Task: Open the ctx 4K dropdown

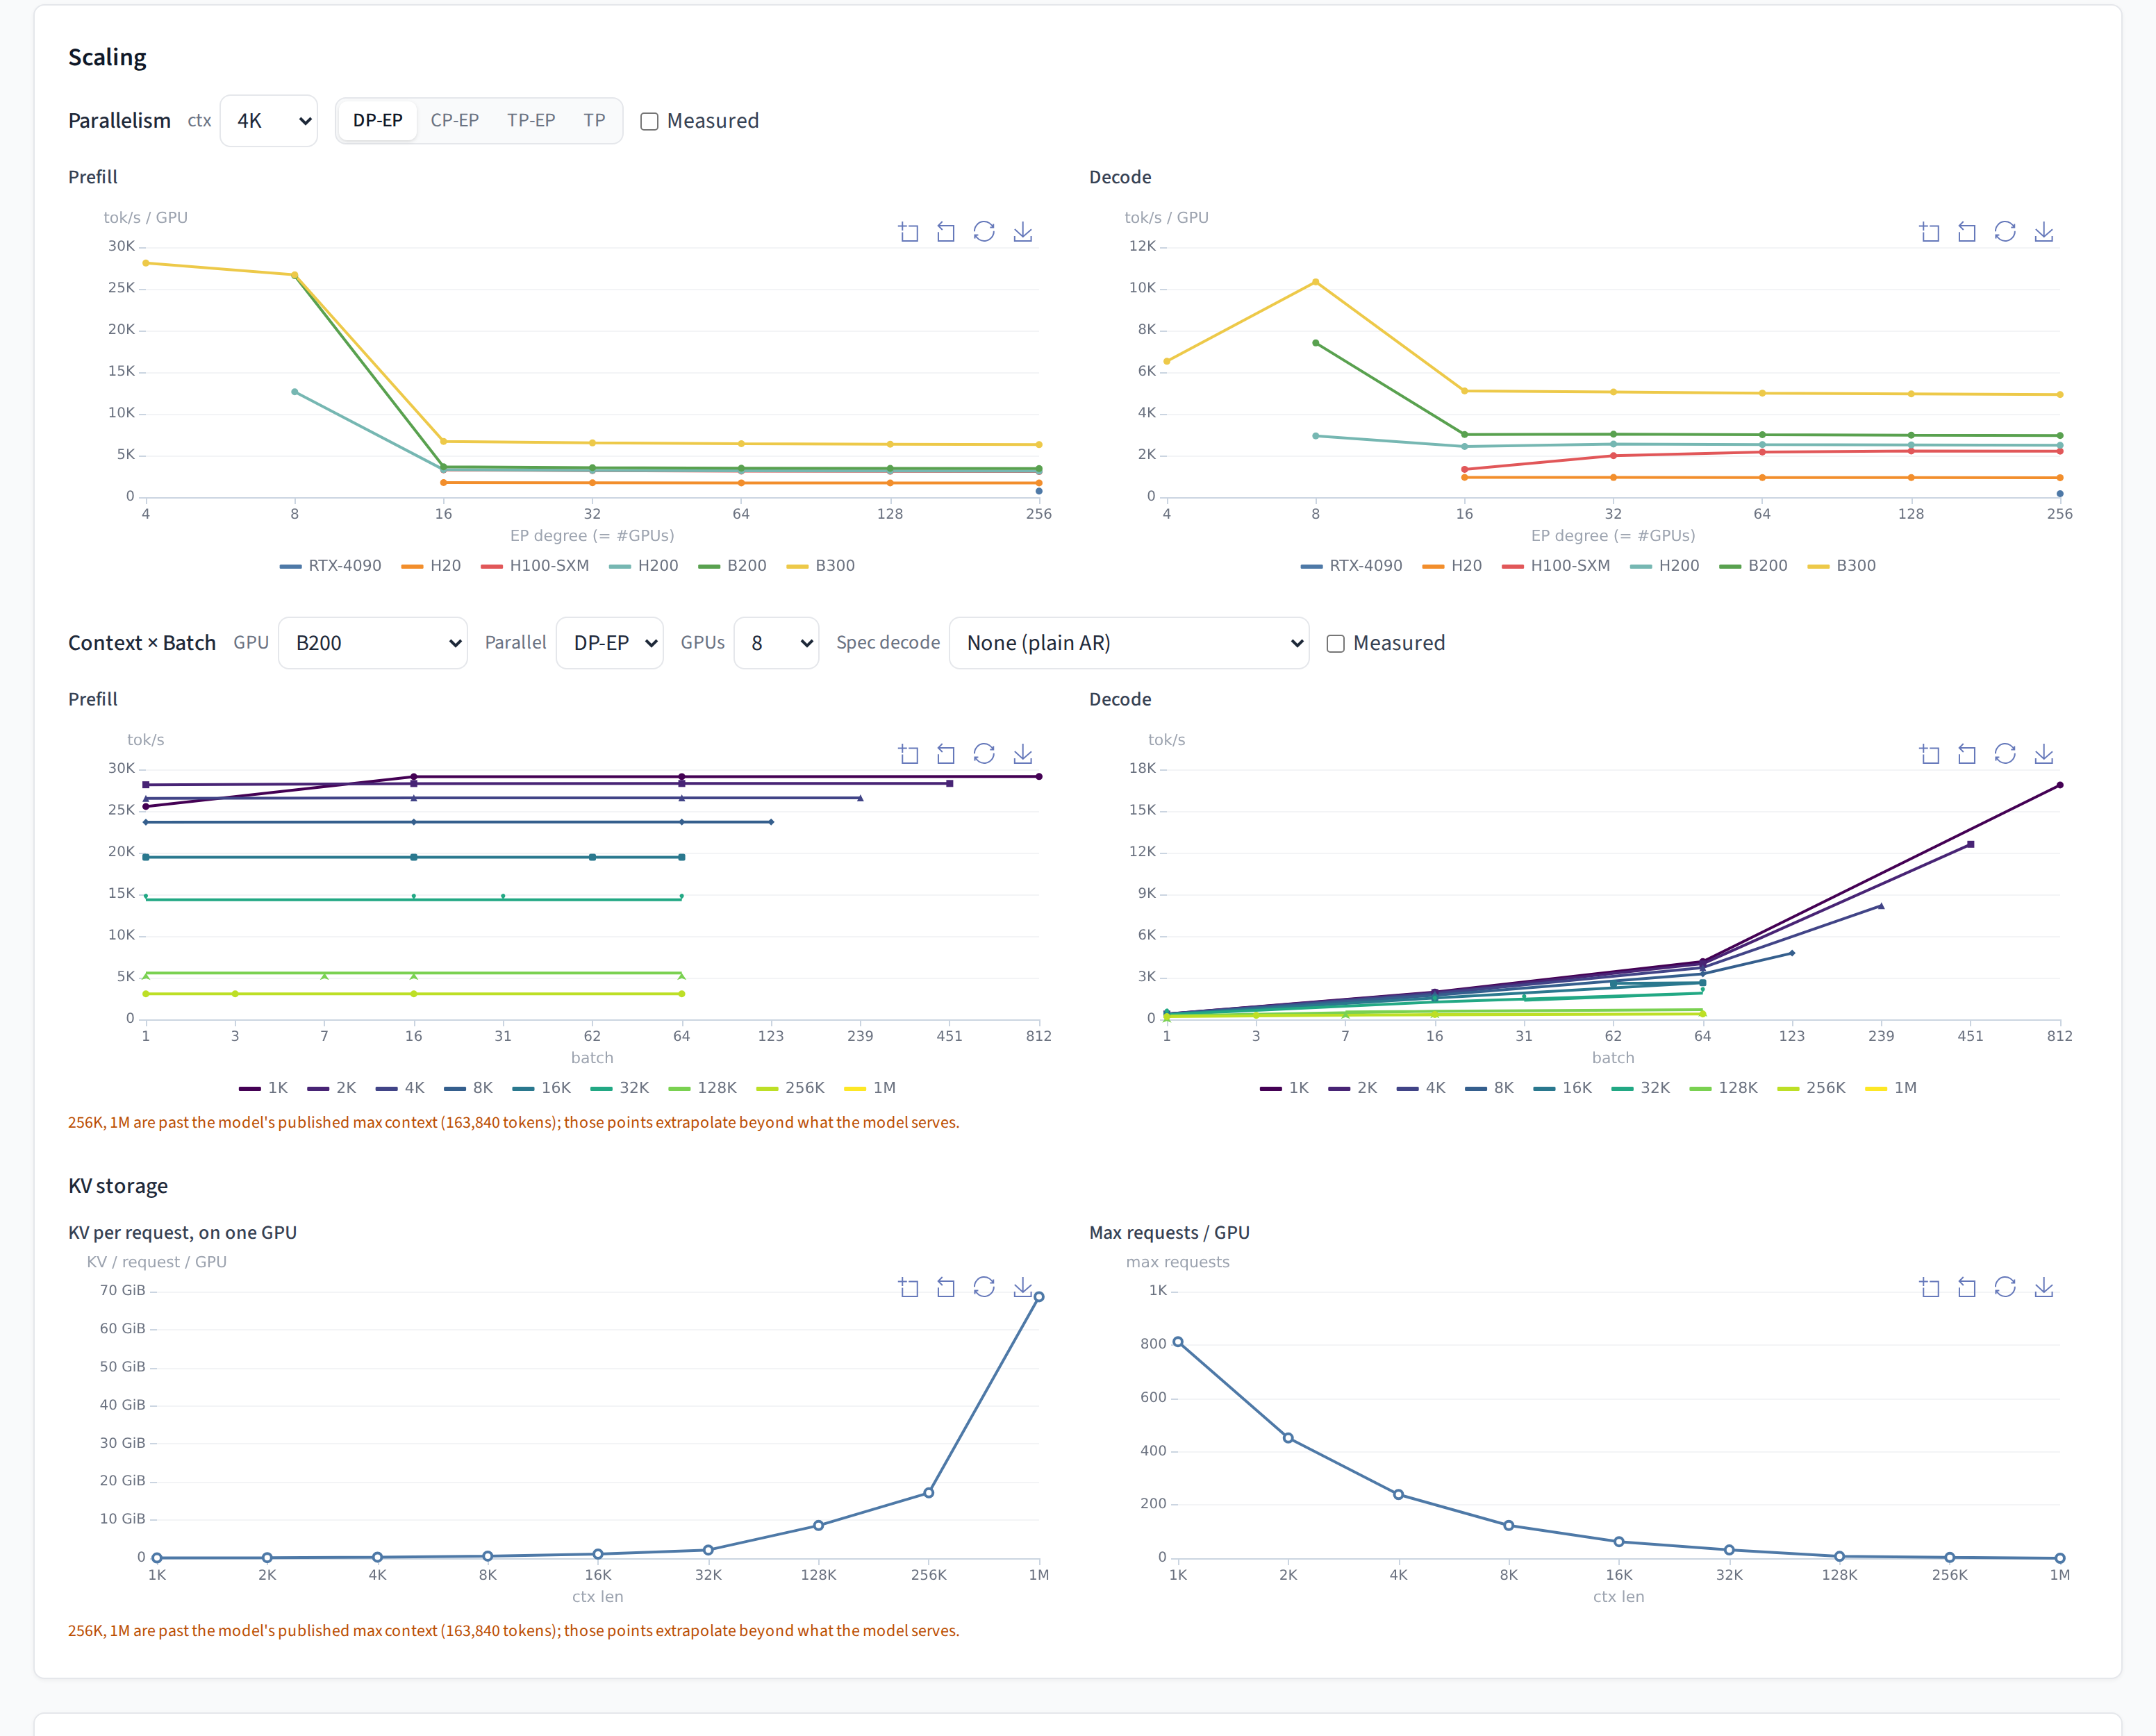Action: coord(269,121)
